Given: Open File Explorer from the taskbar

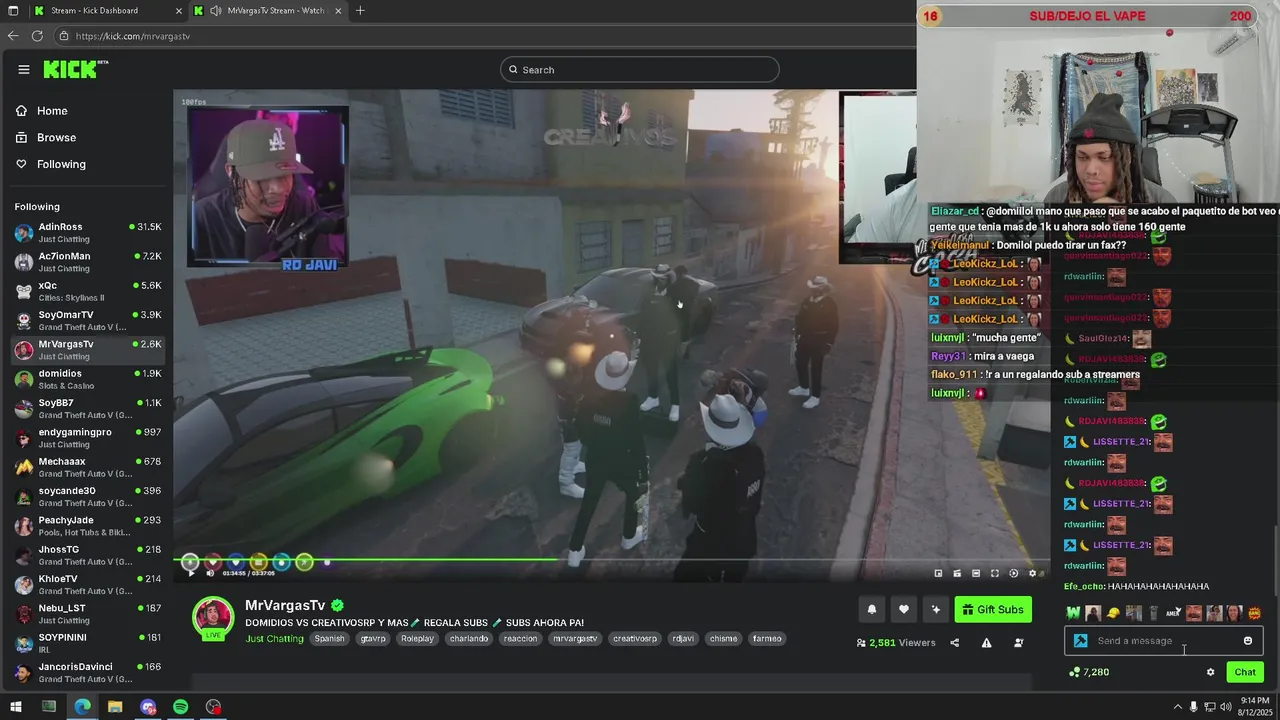Looking at the screenshot, I should click(115, 707).
